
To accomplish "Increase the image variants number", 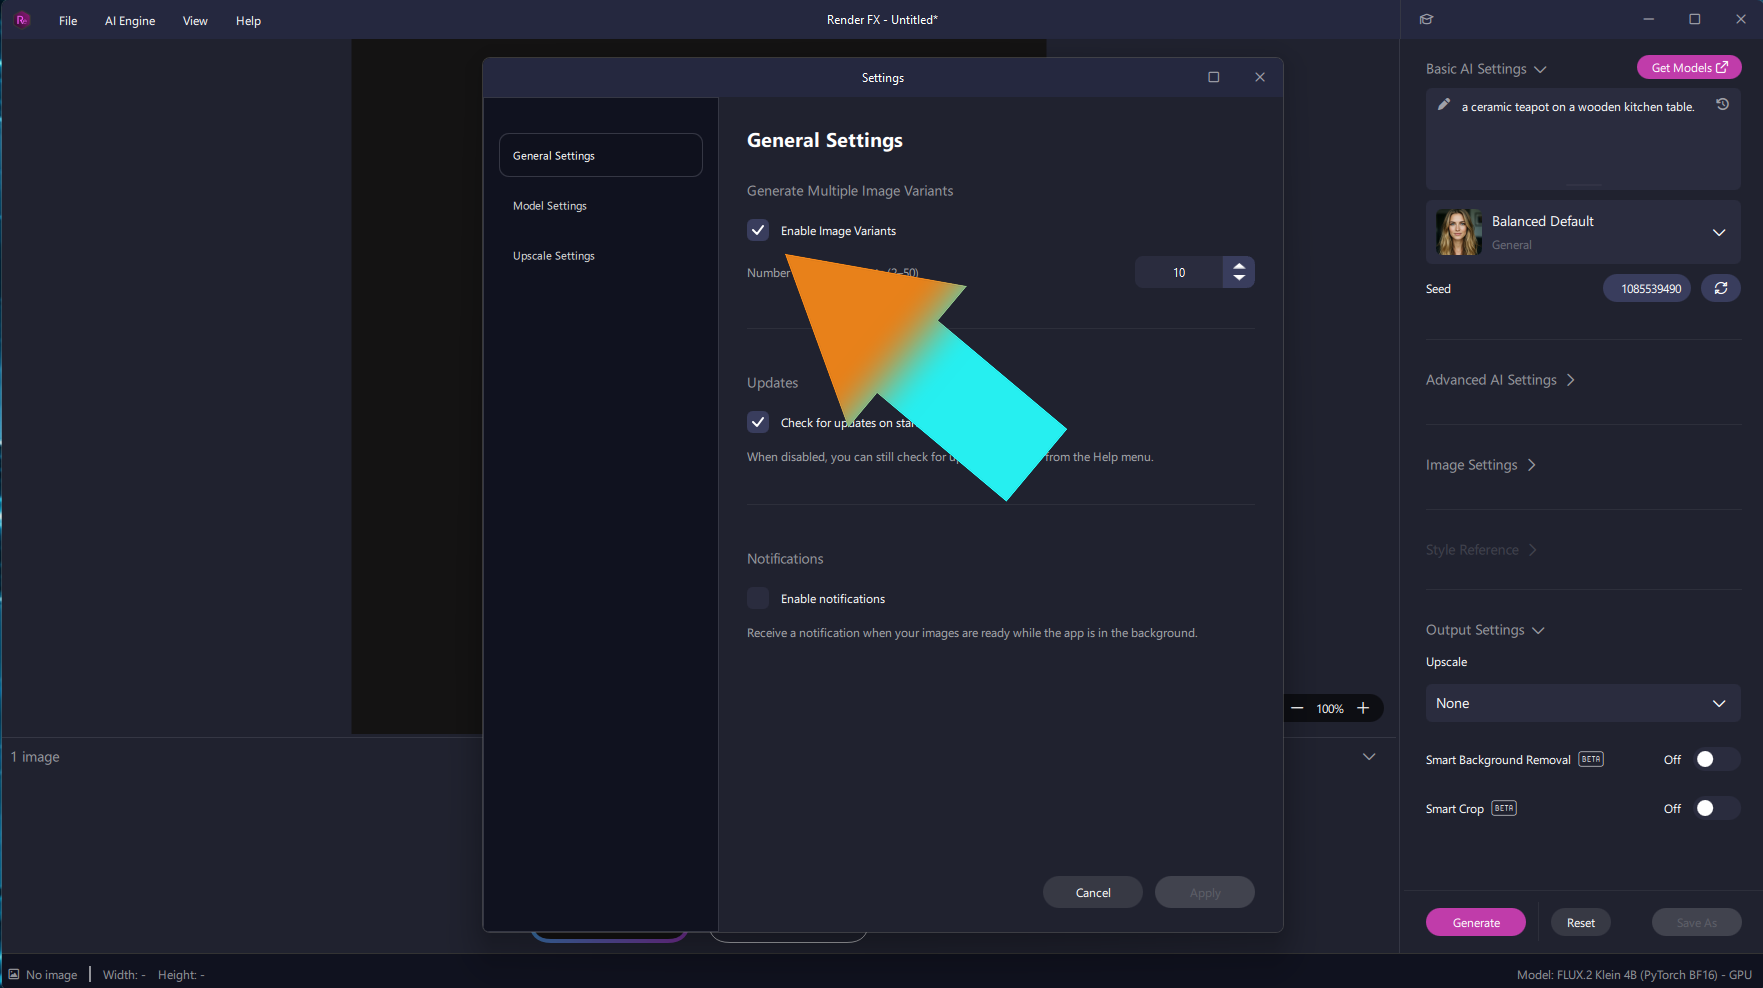I will [x=1239, y=266].
